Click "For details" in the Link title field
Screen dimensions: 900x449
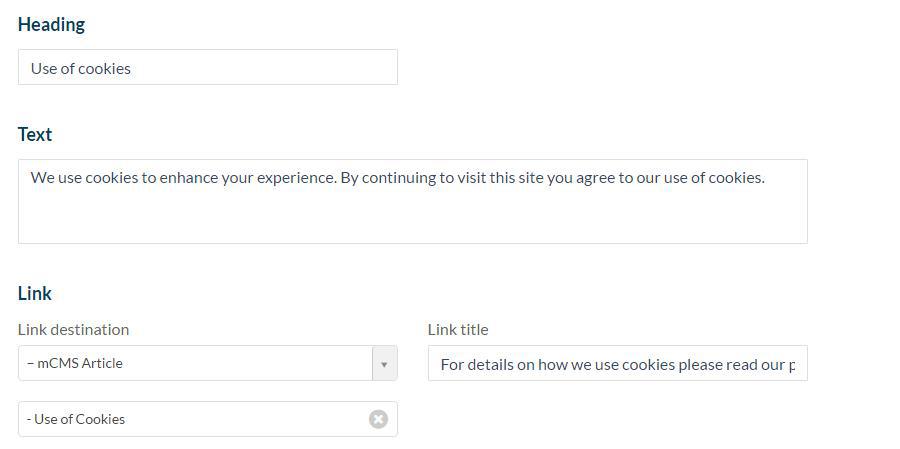(476, 365)
